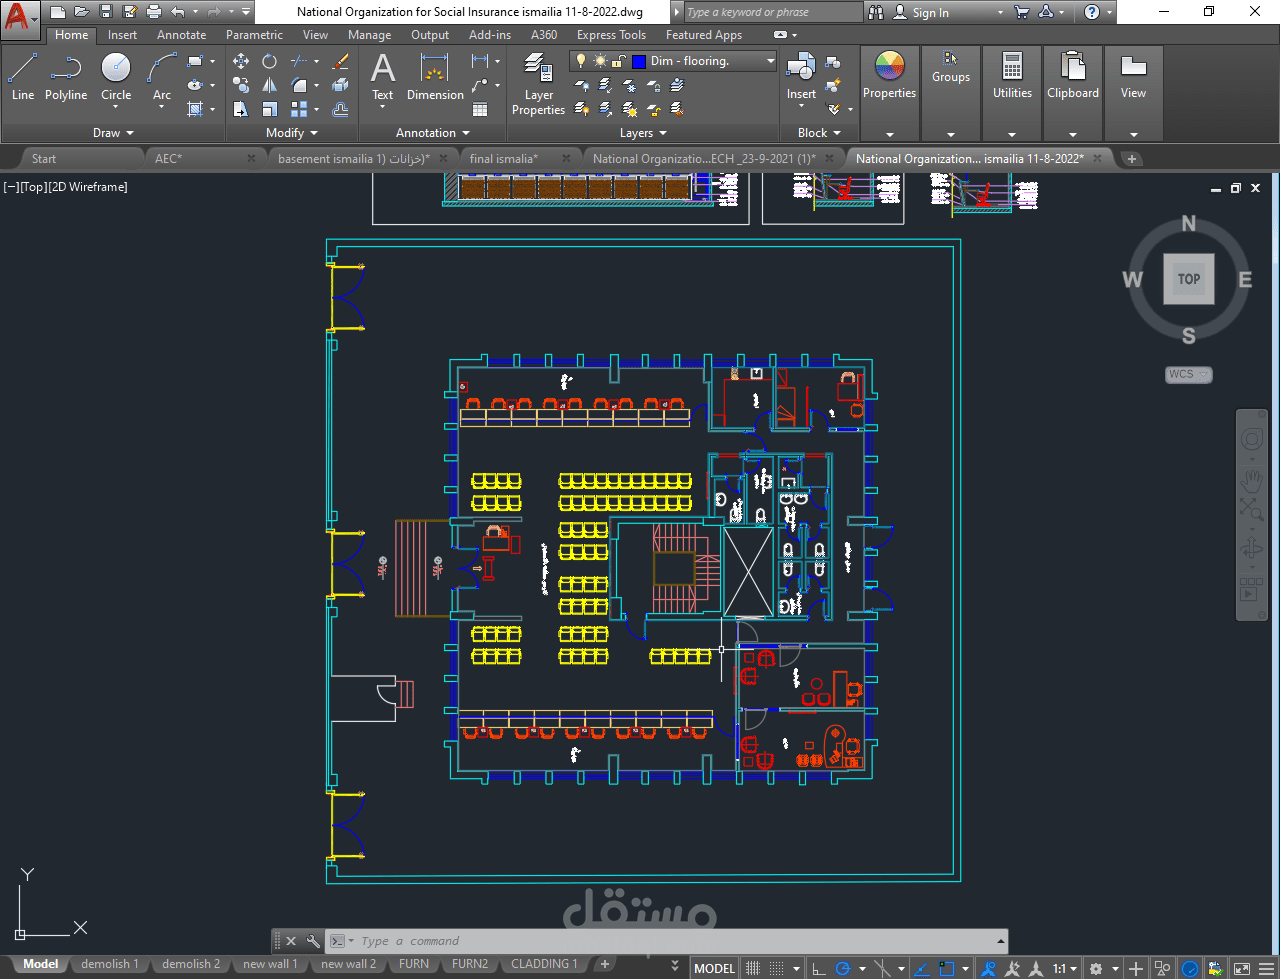Select the Mirror tool in Modify panel

pyautogui.click(x=269, y=86)
